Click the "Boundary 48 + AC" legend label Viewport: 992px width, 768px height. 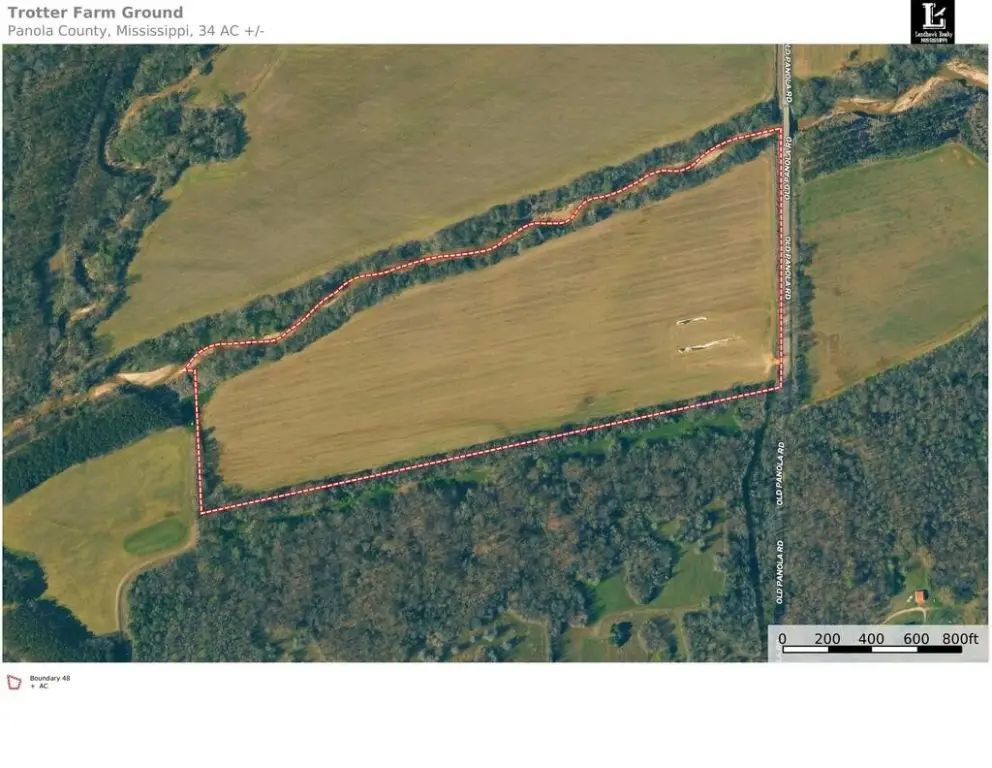click(49, 682)
